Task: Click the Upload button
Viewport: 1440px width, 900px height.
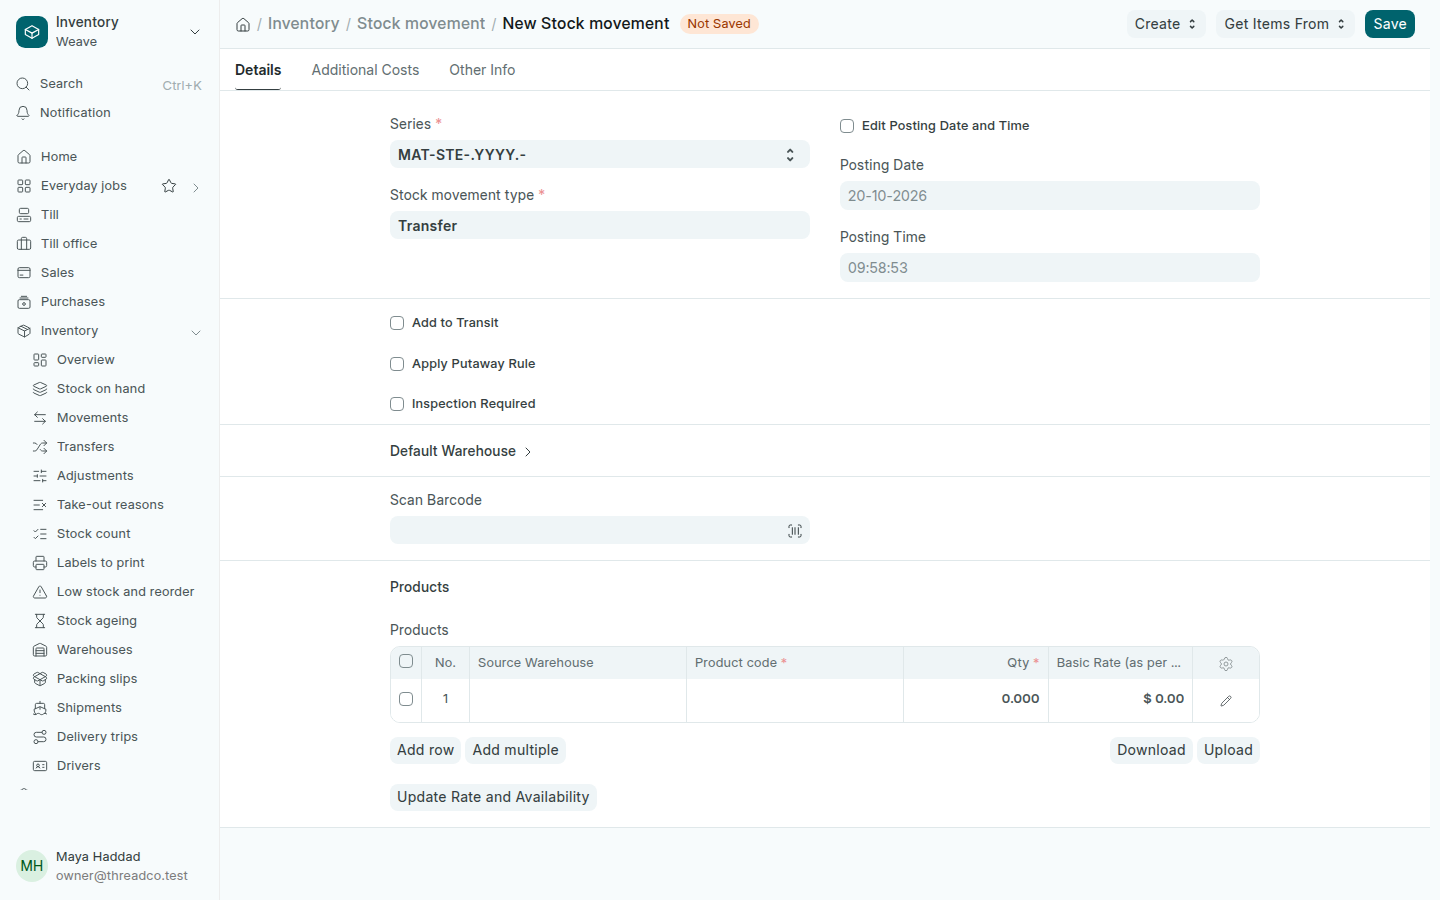Action: [x=1228, y=750]
